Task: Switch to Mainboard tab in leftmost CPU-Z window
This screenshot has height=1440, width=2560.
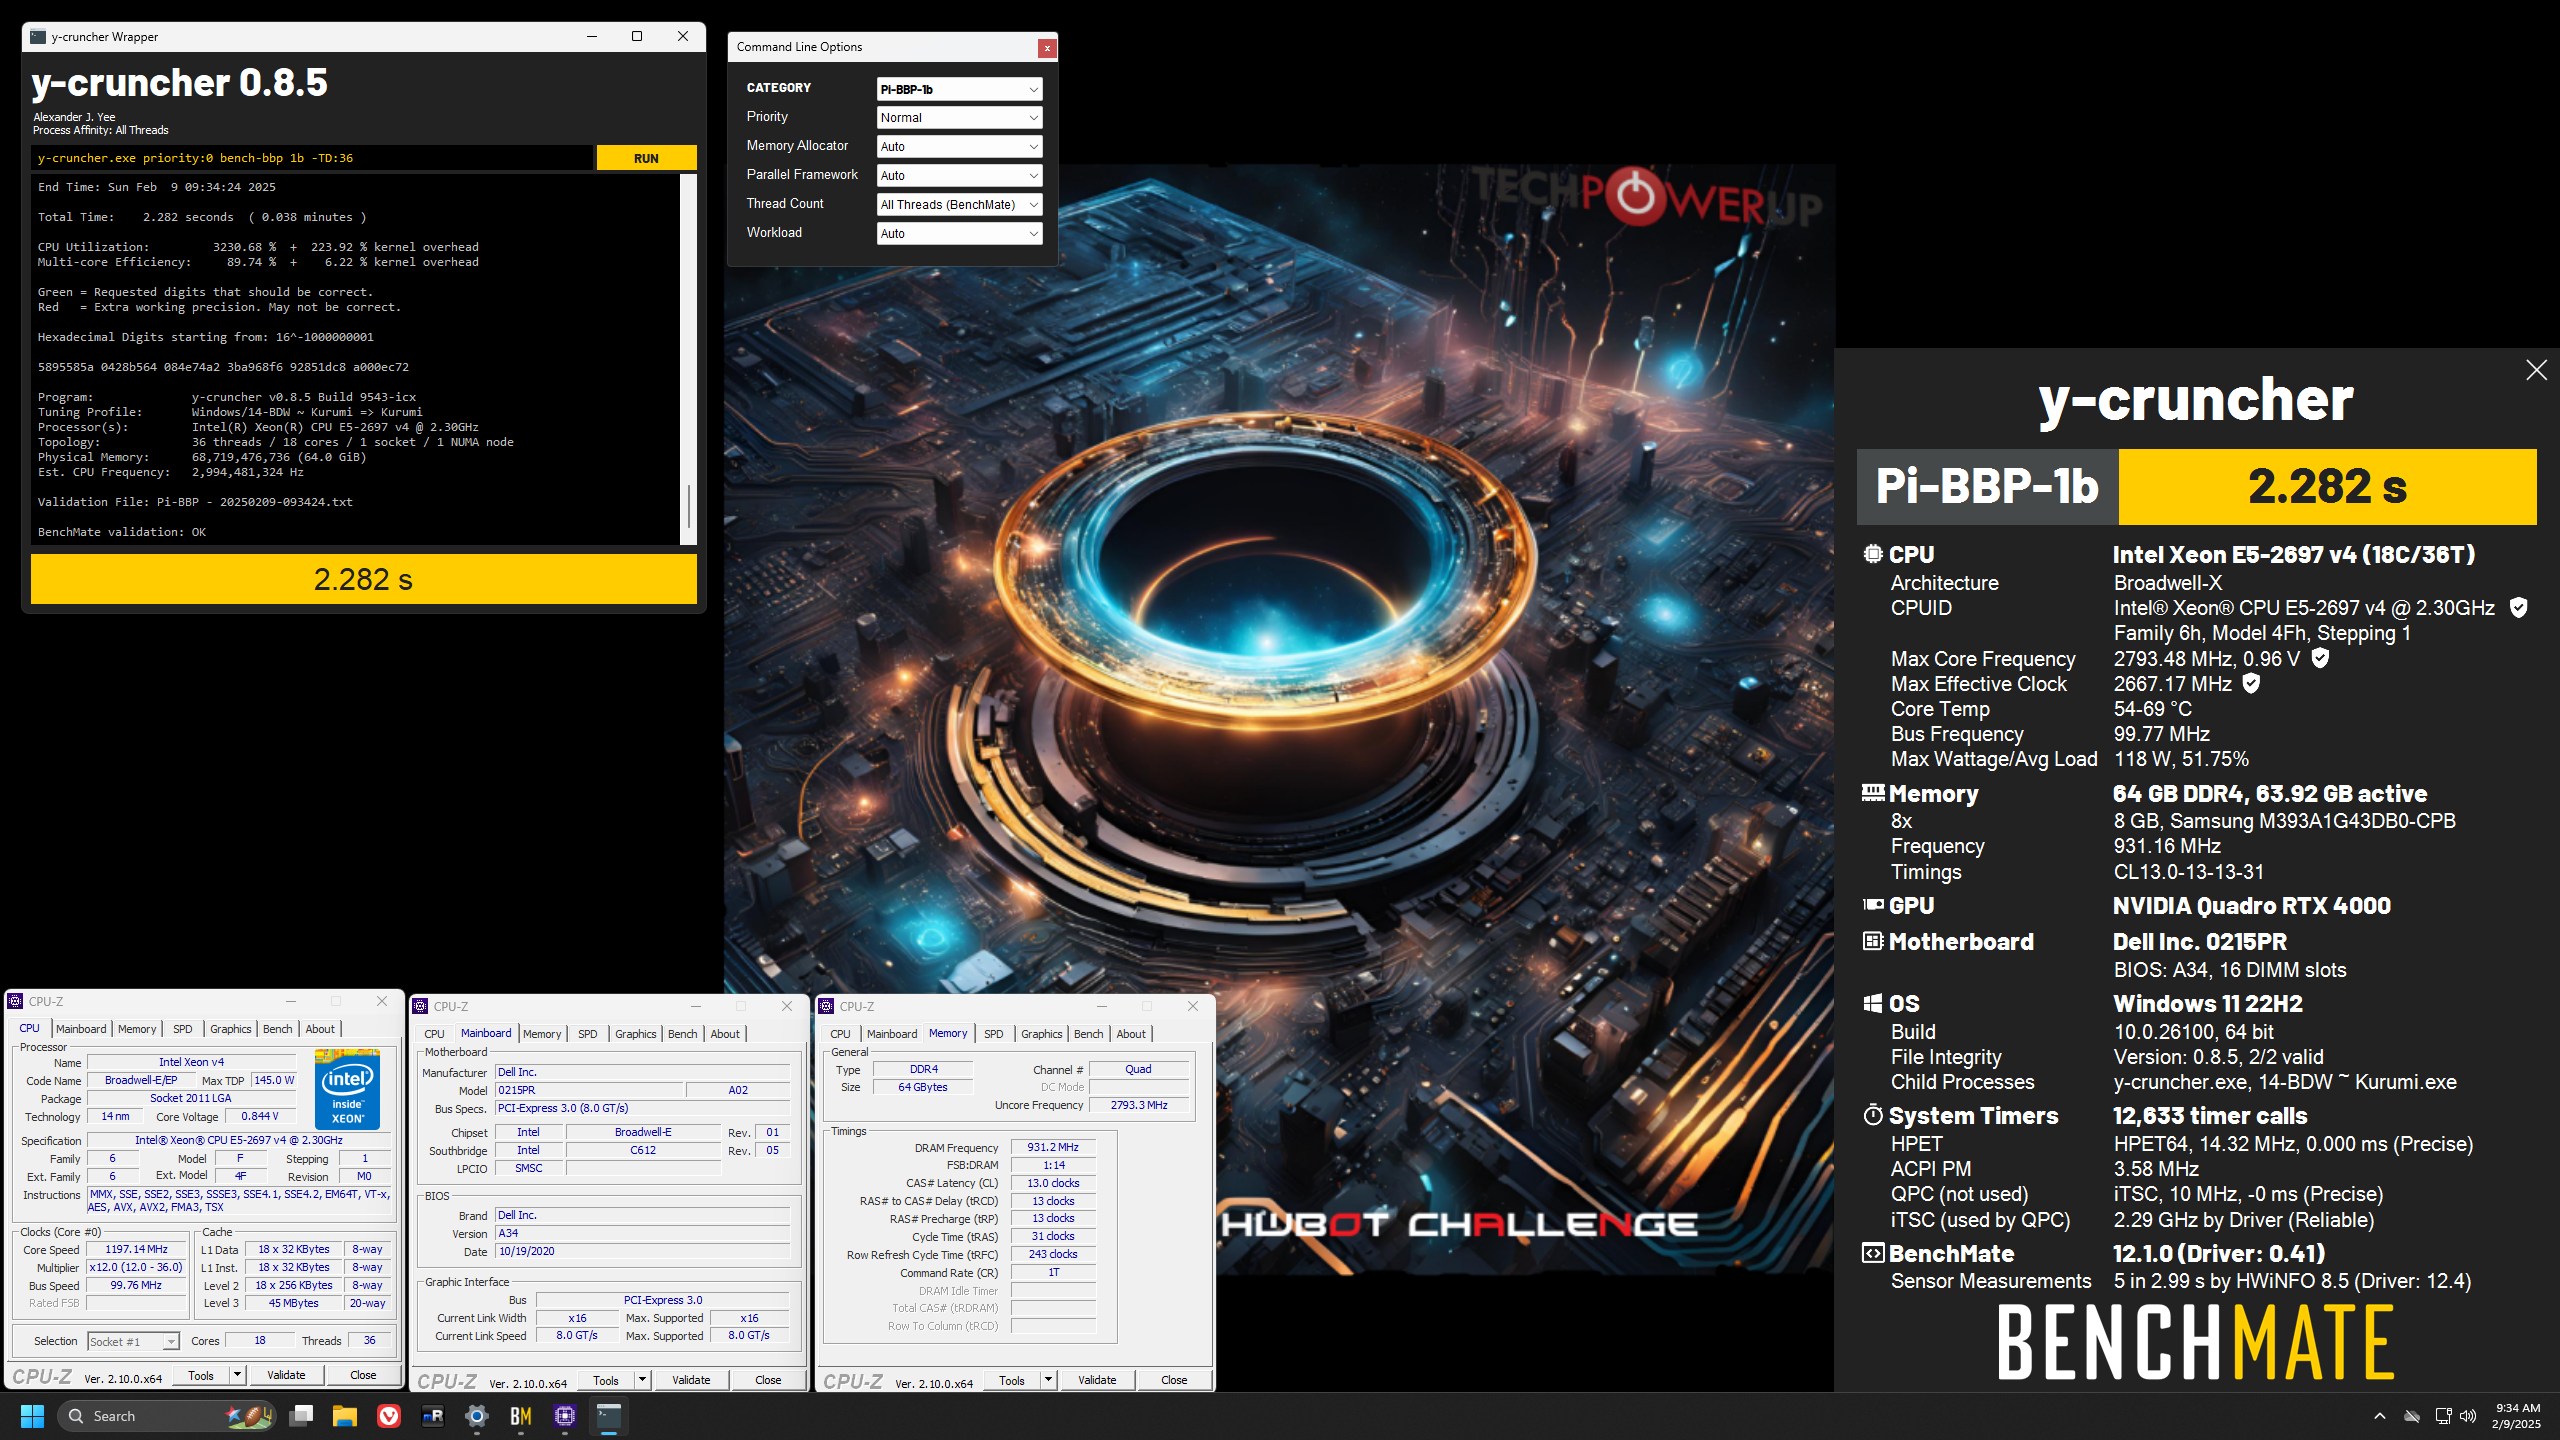Action: (x=81, y=1029)
